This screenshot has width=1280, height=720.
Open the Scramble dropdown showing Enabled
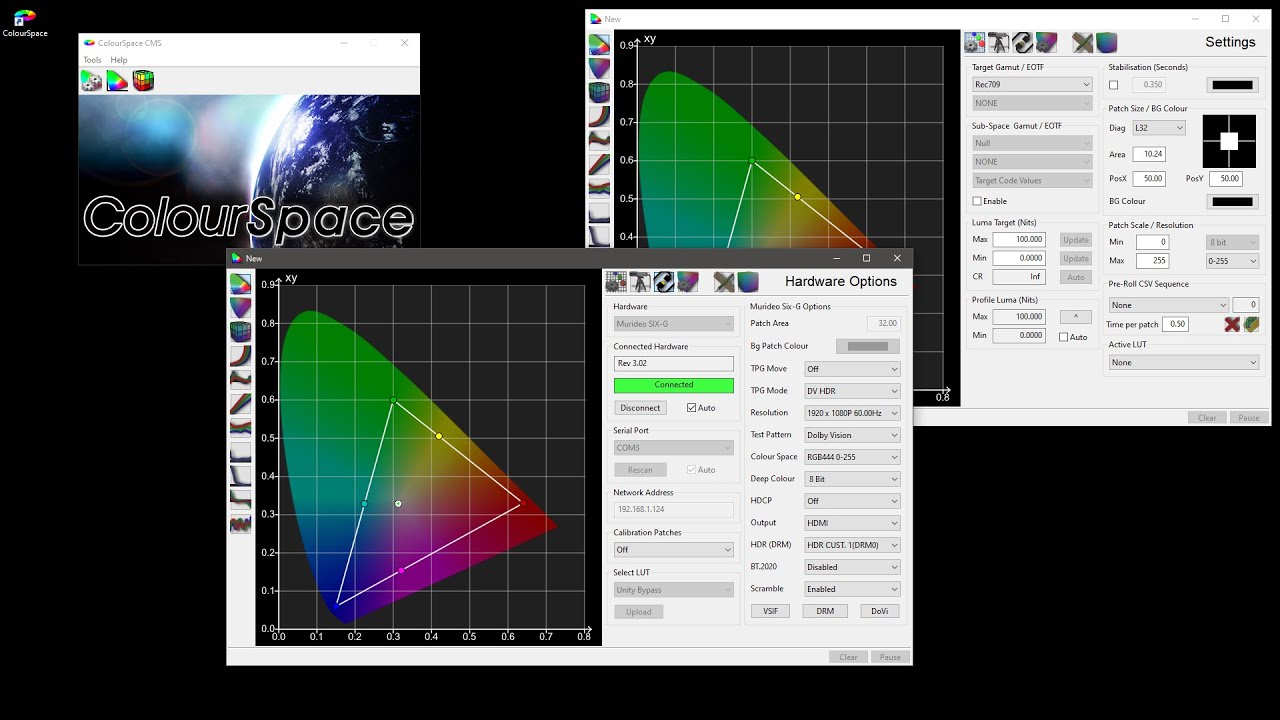[x=852, y=589]
